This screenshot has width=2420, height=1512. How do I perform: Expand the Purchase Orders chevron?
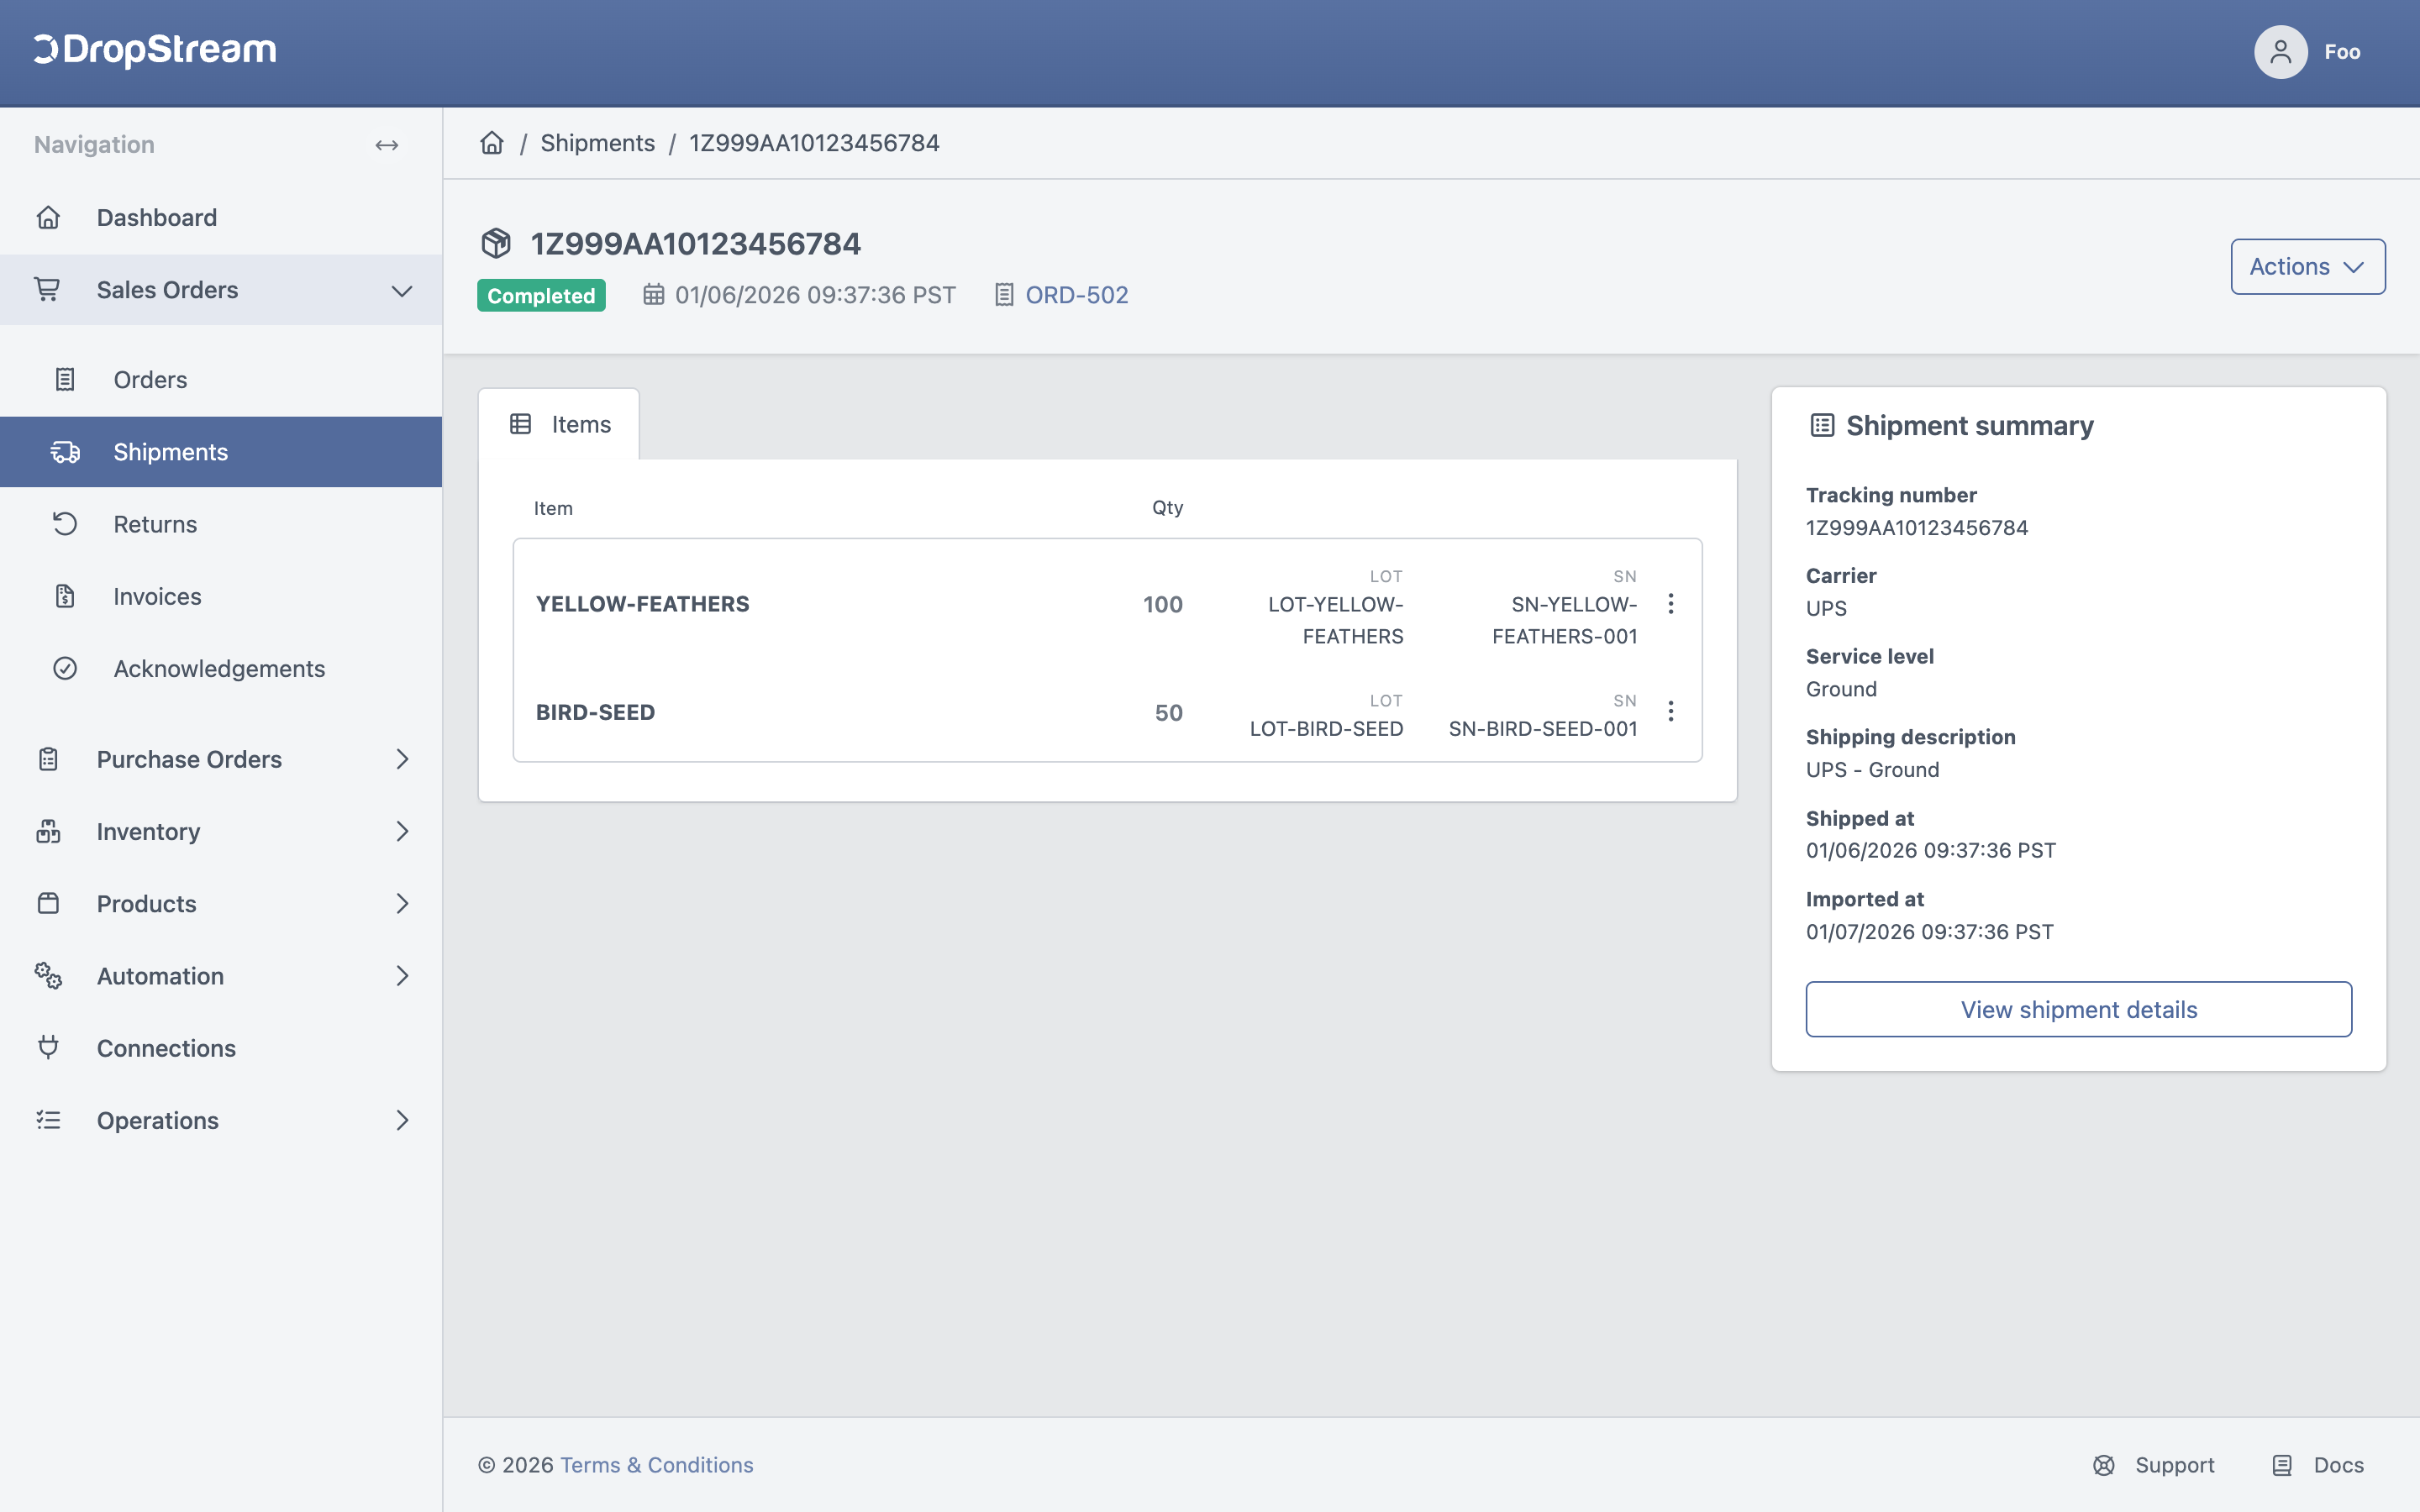click(x=402, y=759)
